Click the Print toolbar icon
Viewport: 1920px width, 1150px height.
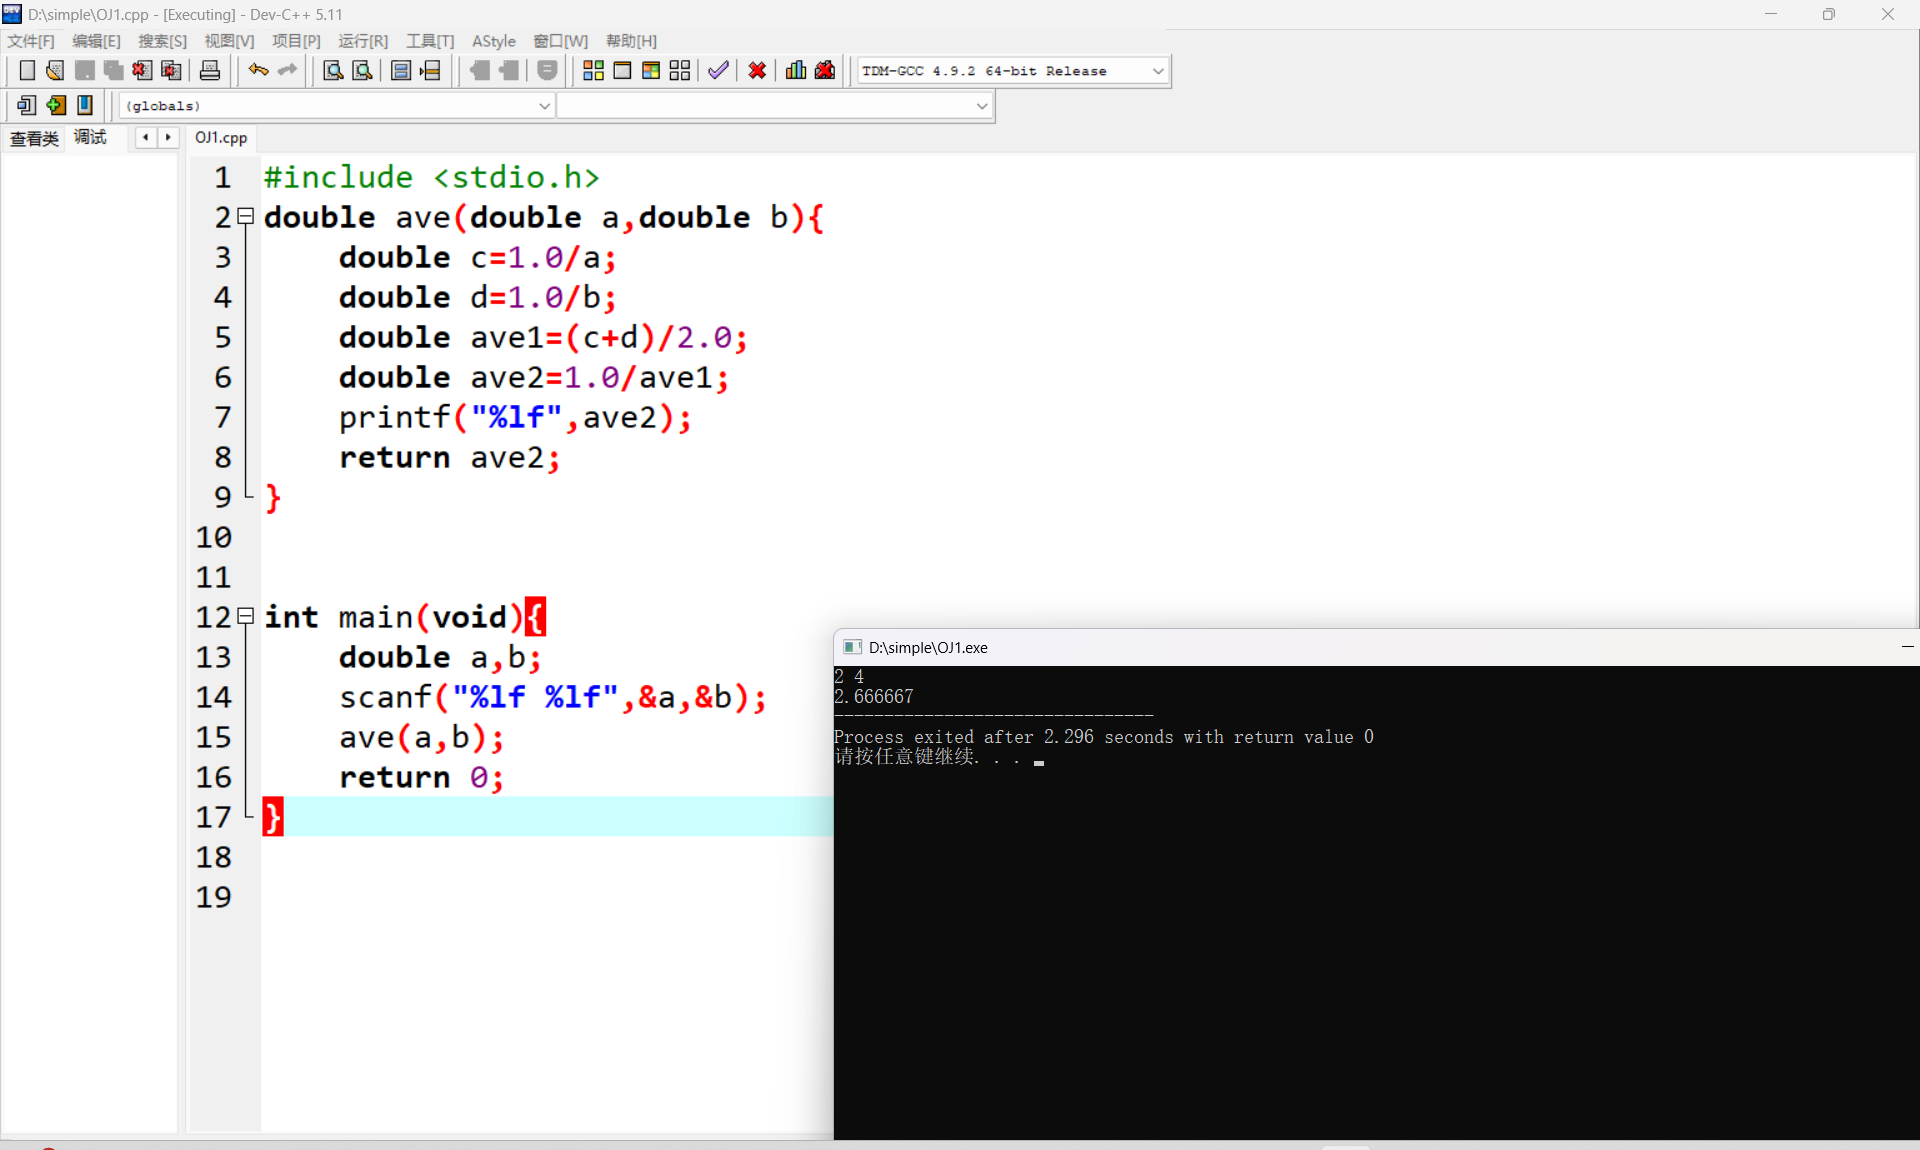pos(210,70)
